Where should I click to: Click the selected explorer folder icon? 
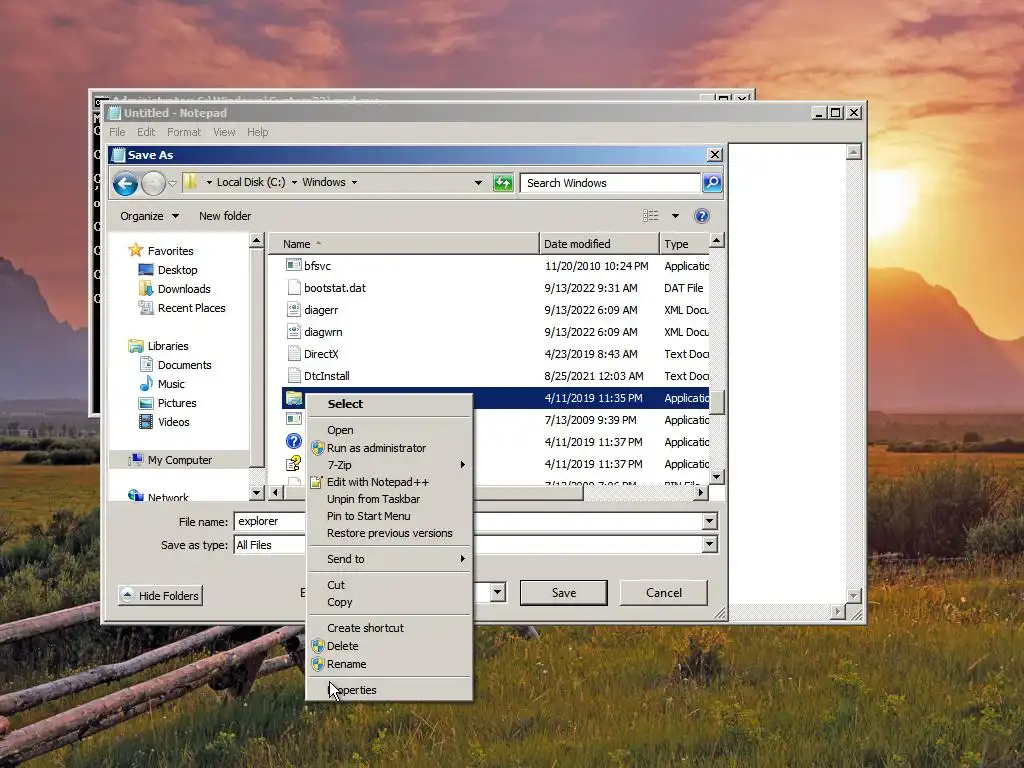pos(294,398)
